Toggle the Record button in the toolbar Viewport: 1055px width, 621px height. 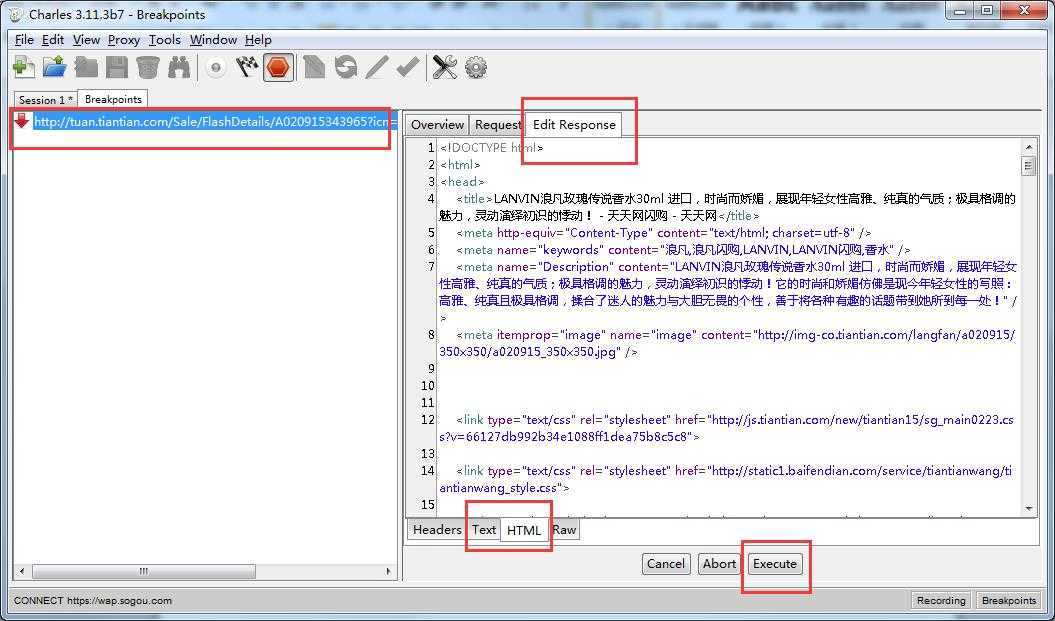(216, 68)
